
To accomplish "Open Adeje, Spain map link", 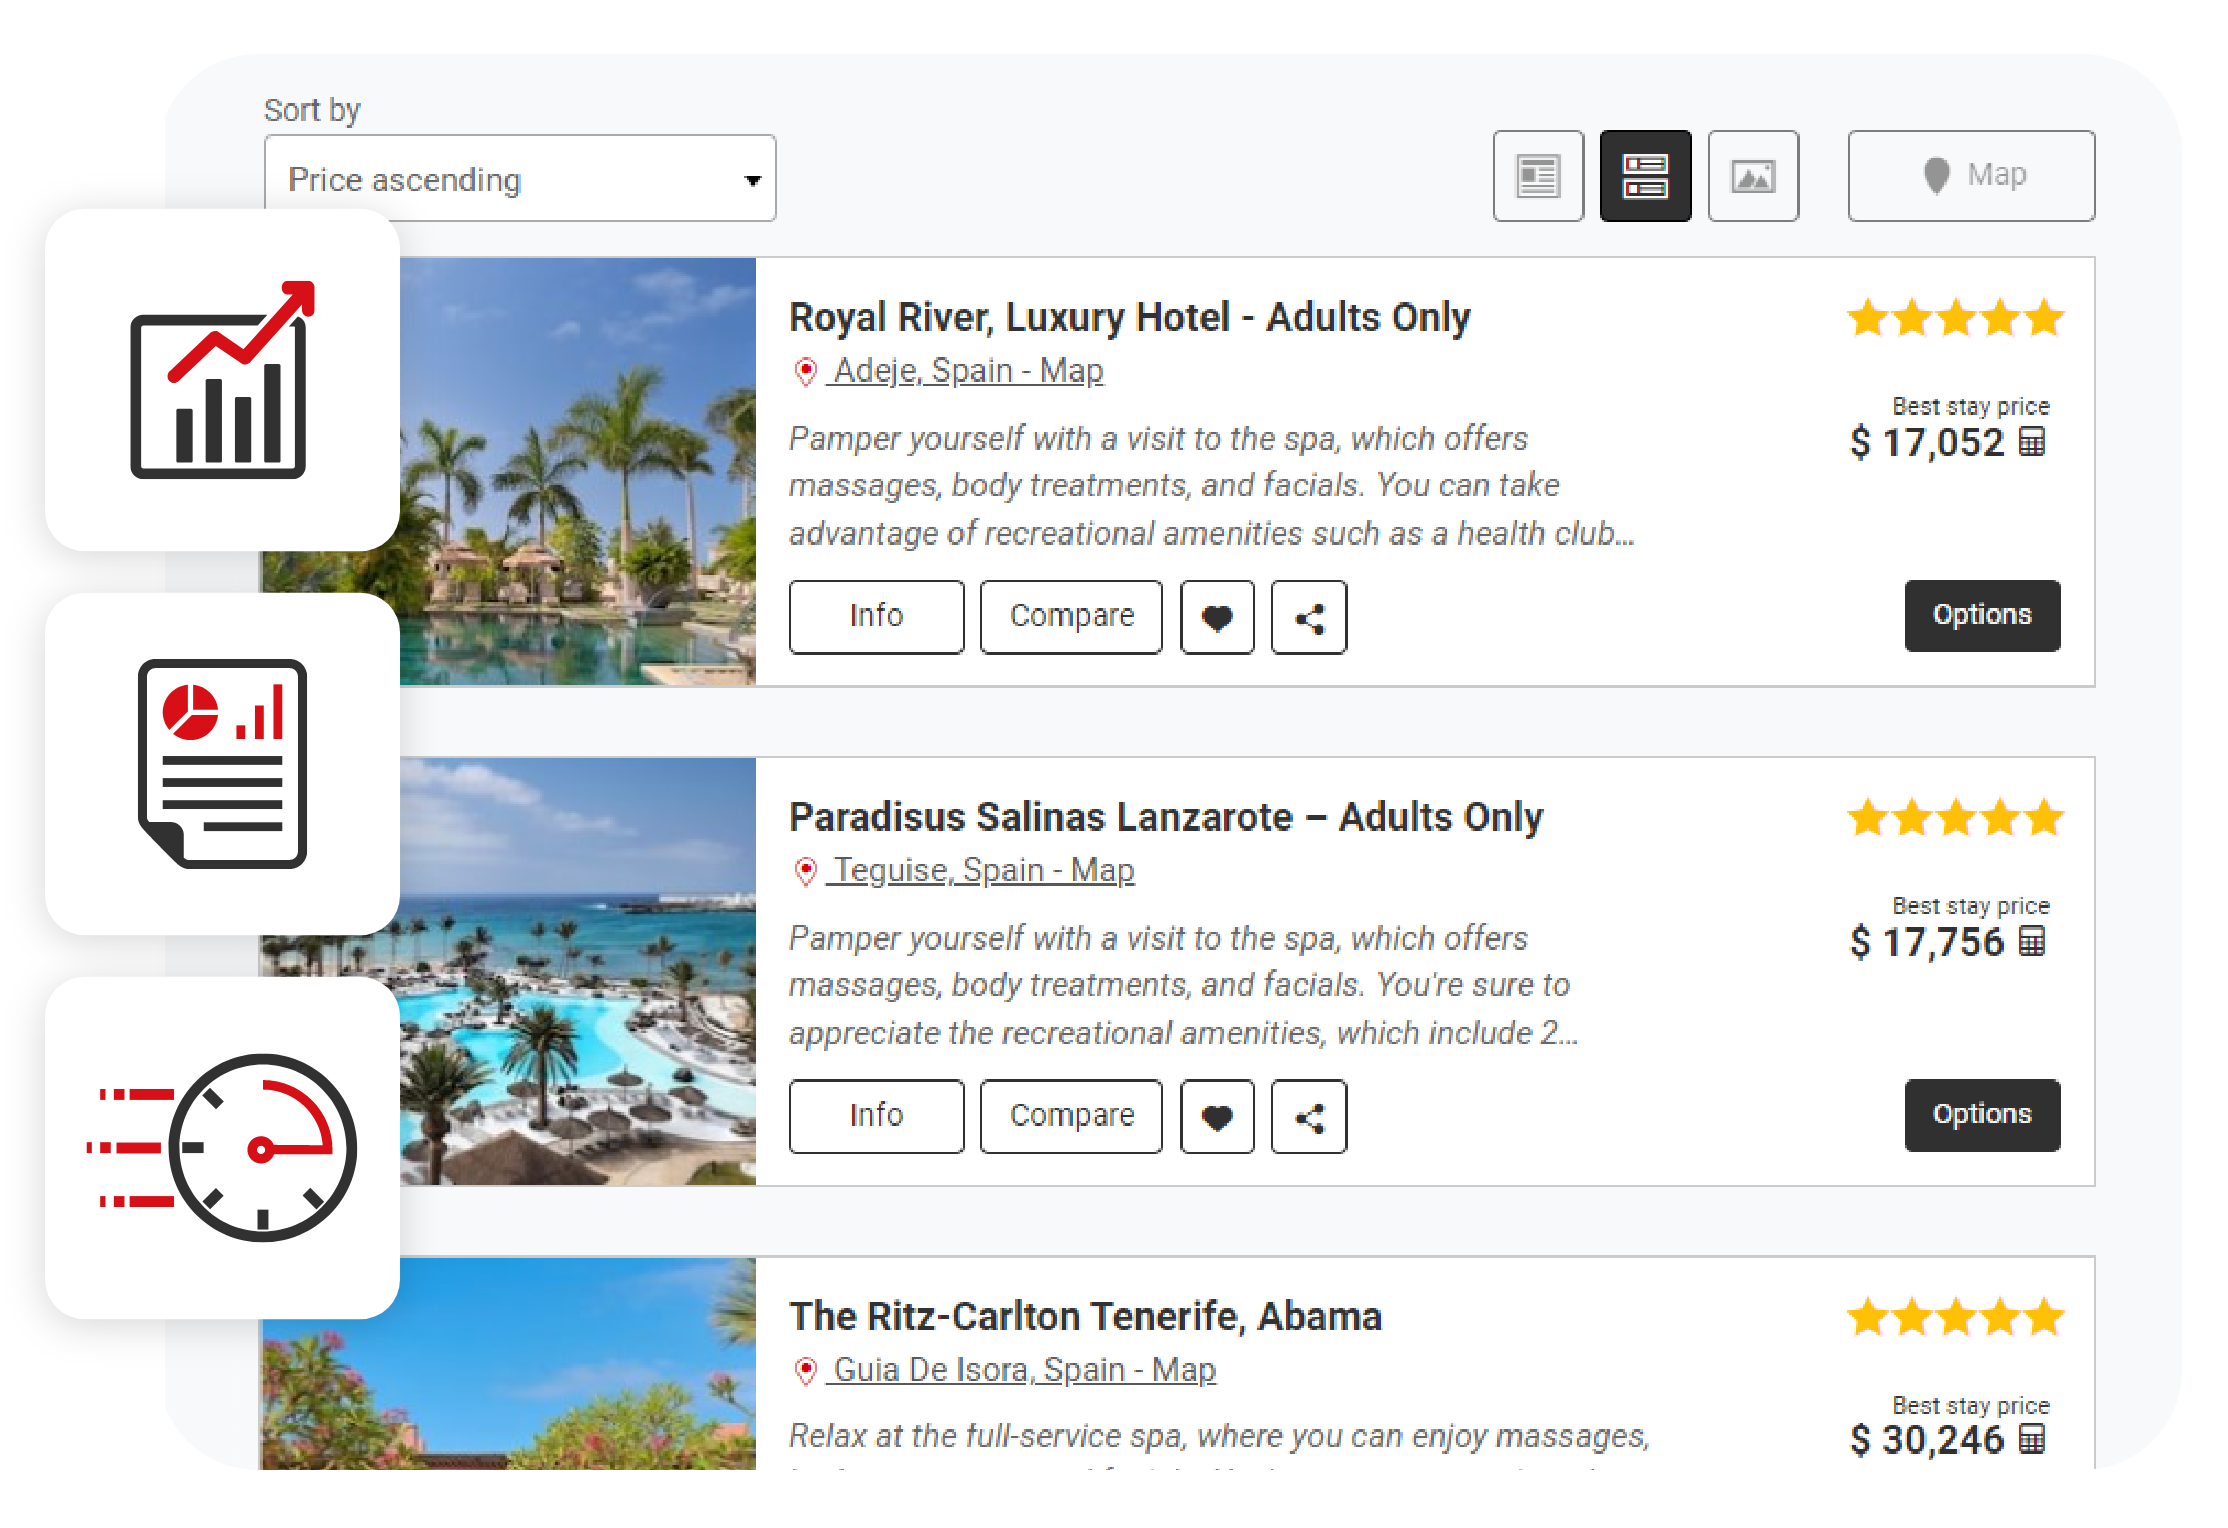I will click(x=967, y=371).
